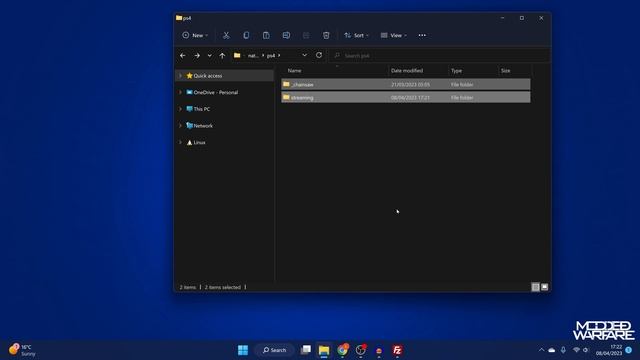Select Linux in navigation pane
This screenshot has height=360, width=640.
pyautogui.click(x=199, y=143)
